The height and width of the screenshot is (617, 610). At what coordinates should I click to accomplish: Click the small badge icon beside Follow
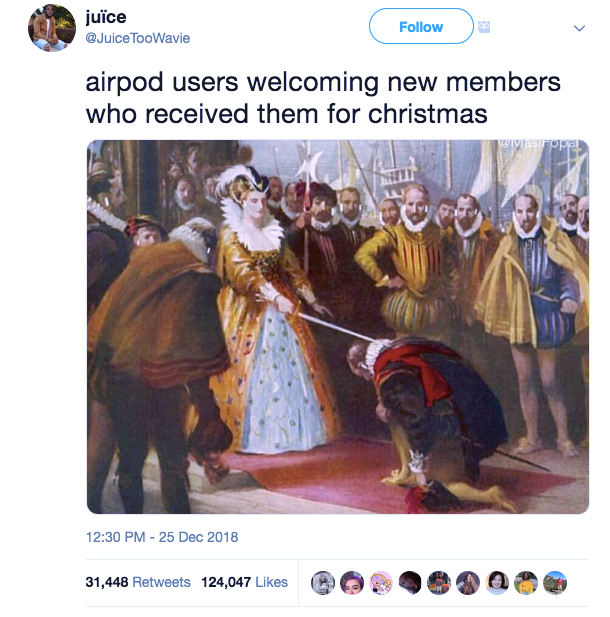coord(484,27)
